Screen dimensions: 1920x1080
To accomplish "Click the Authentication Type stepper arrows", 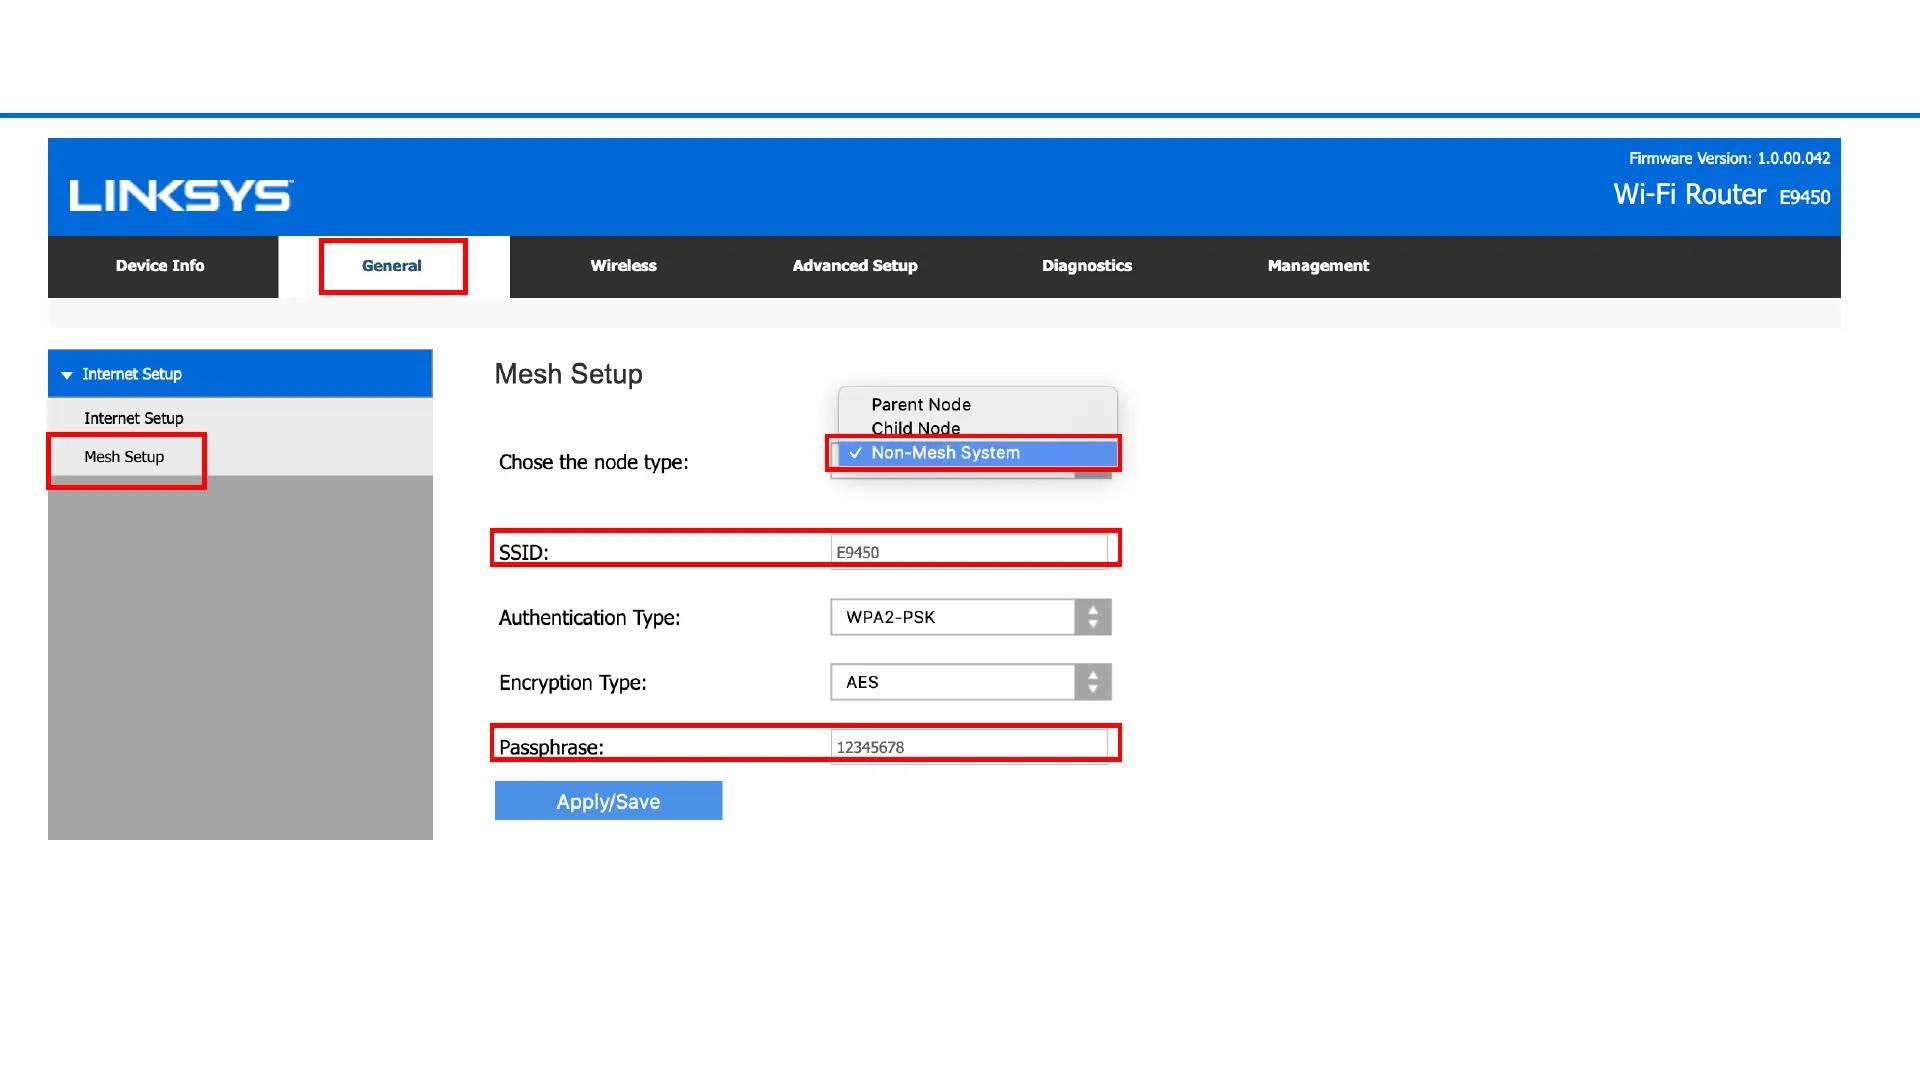I will 1093,617.
